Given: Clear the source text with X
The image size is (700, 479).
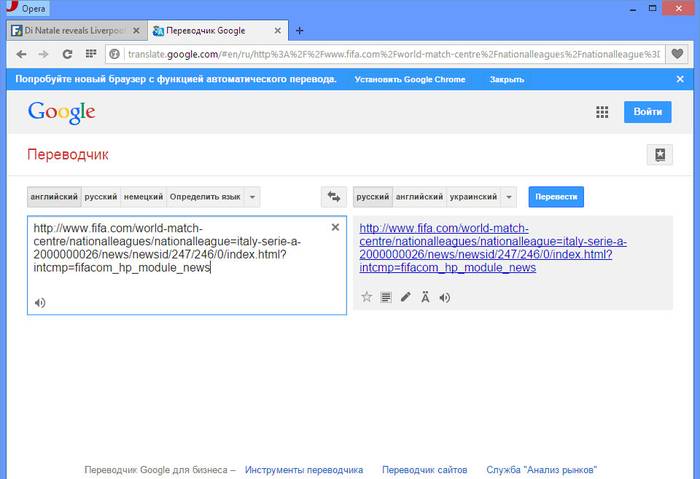Looking at the screenshot, I should pyautogui.click(x=335, y=227).
